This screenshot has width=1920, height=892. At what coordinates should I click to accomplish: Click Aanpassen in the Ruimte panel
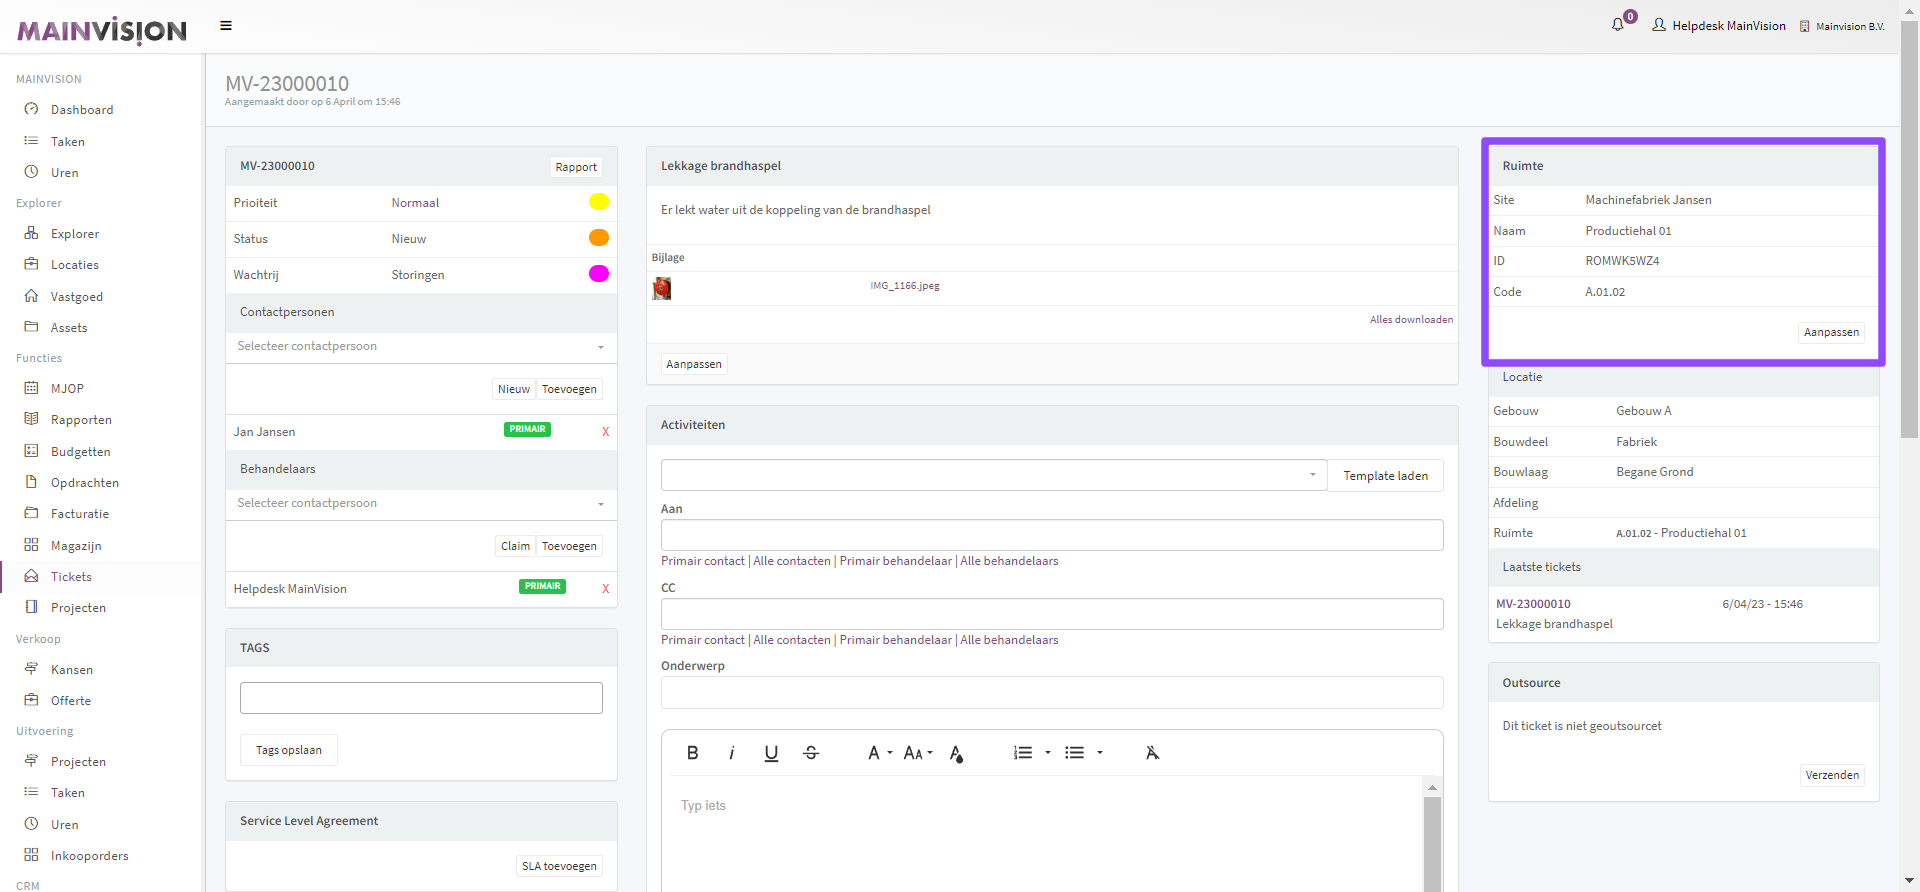click(1832, 332)
